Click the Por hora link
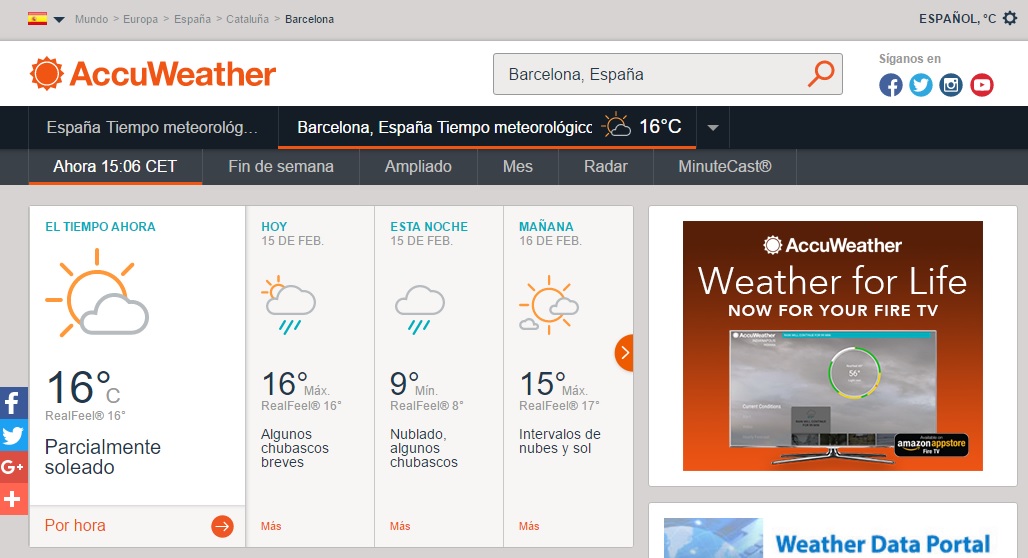Image resolution: width=1028 pixels, height=558 pixels. coord(75,525)
